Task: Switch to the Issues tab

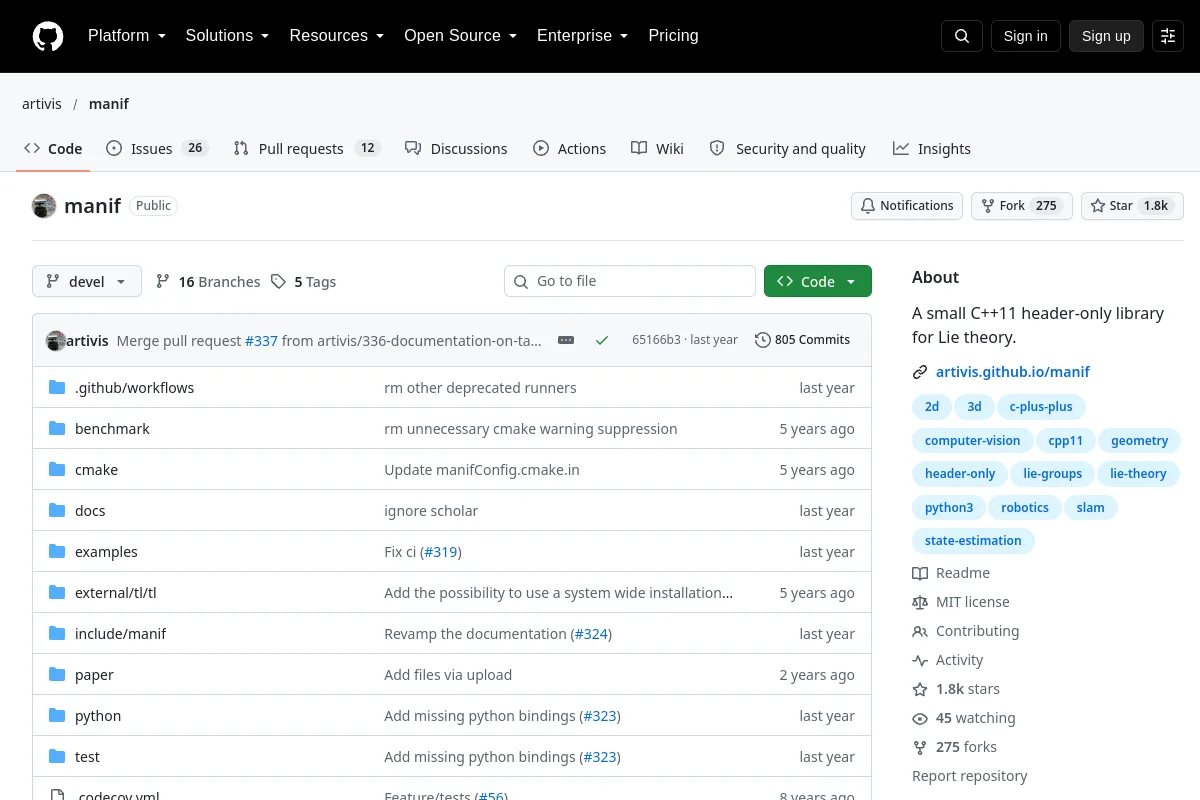Action: pyautogui.click(x=156, y=149)
